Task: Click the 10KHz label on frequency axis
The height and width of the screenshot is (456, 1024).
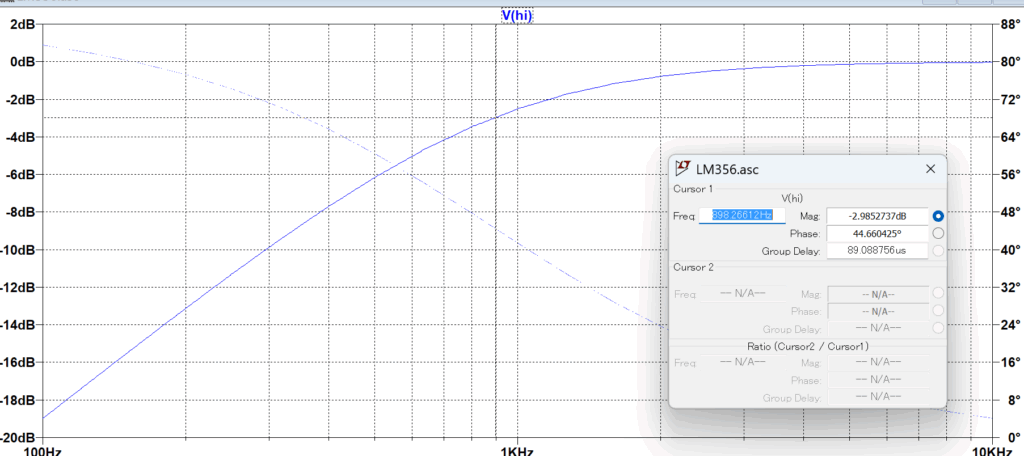Action: coord(987,449)
